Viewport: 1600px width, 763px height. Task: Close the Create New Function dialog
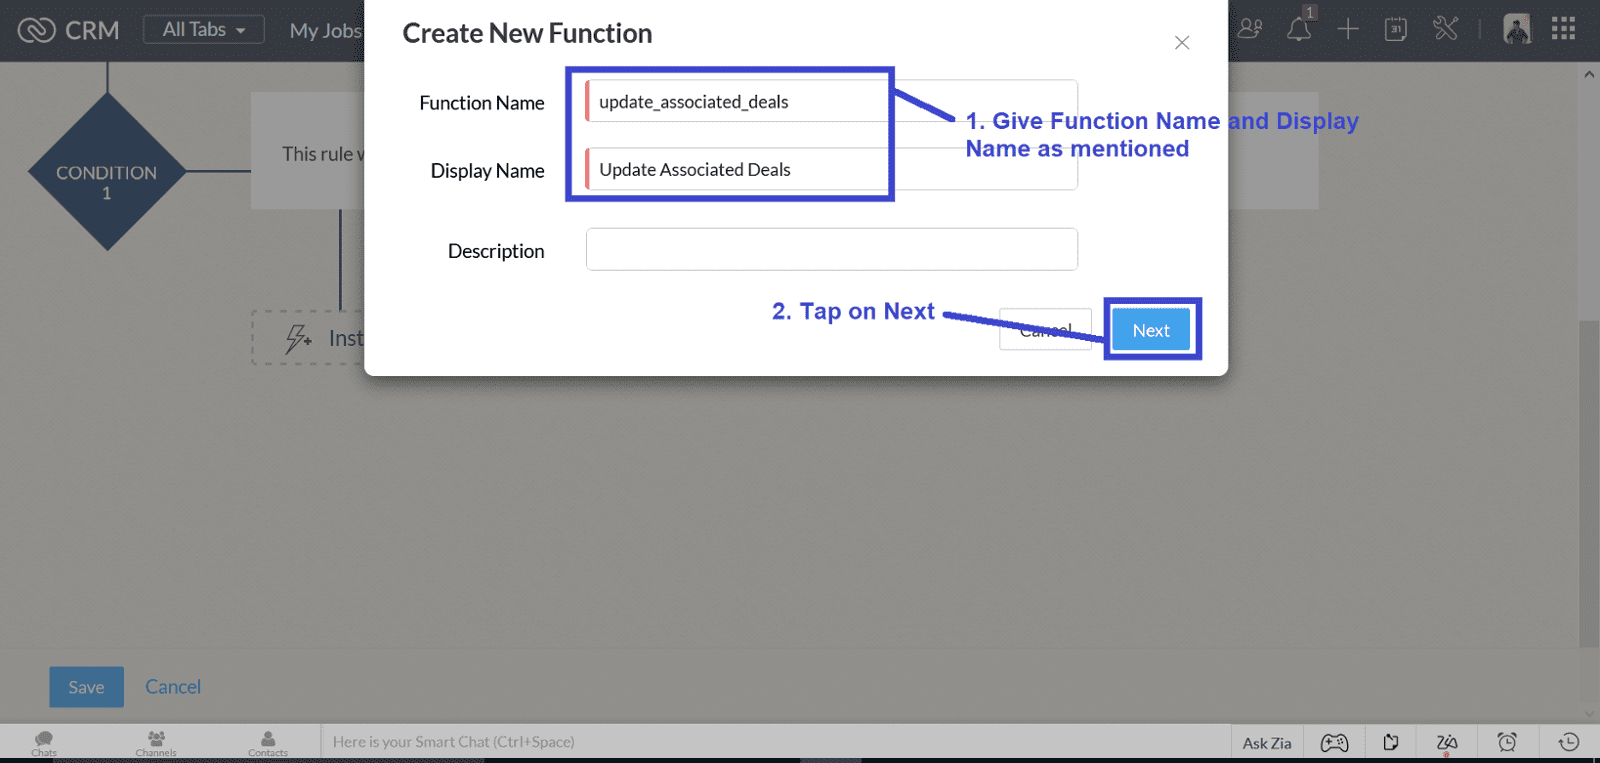(x=1182, y=43)
